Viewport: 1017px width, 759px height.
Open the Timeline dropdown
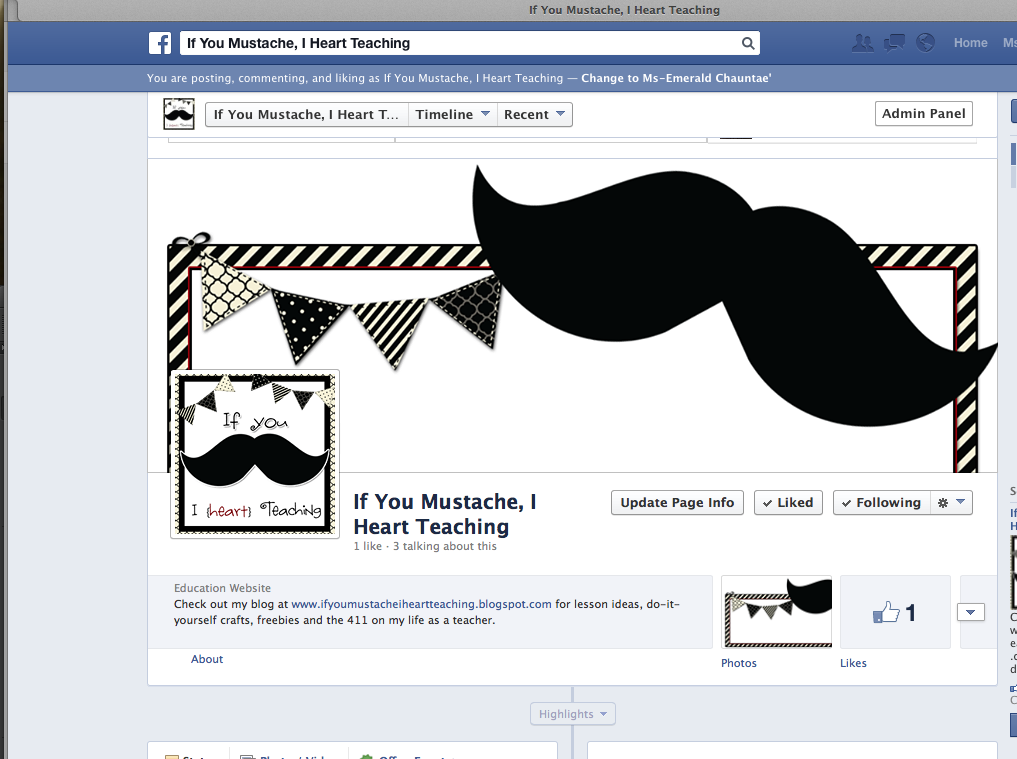click(452, 114)
